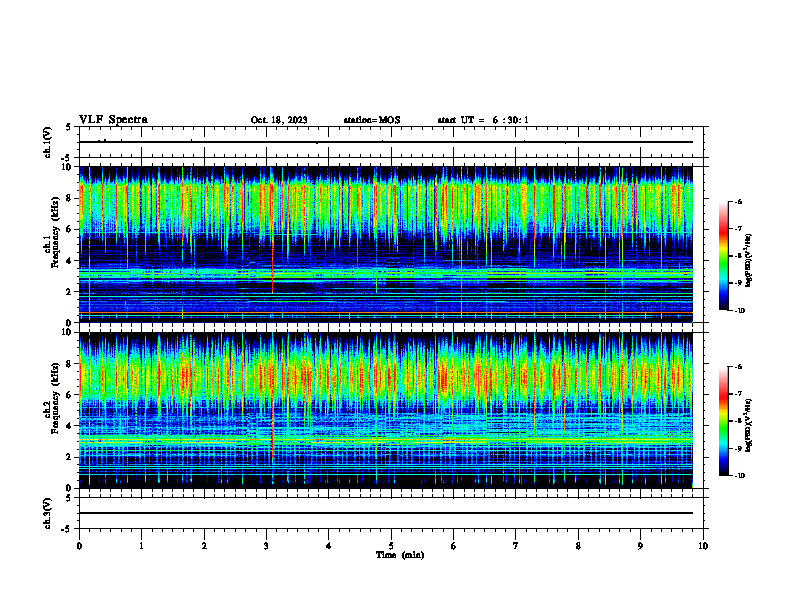792x612 pixels.
Task: Click the time axis tick label "10"
Action: click(x=703, y=546)
